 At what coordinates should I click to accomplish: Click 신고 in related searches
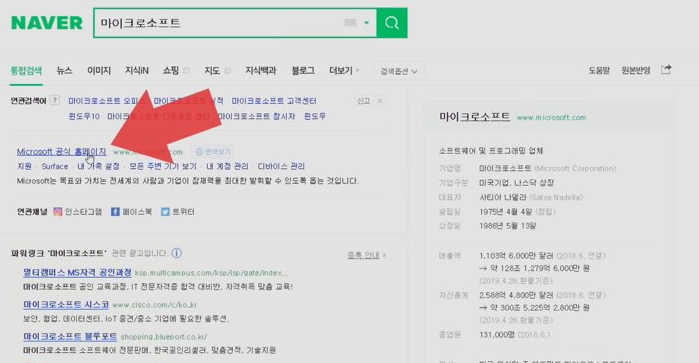coord(363,101)
